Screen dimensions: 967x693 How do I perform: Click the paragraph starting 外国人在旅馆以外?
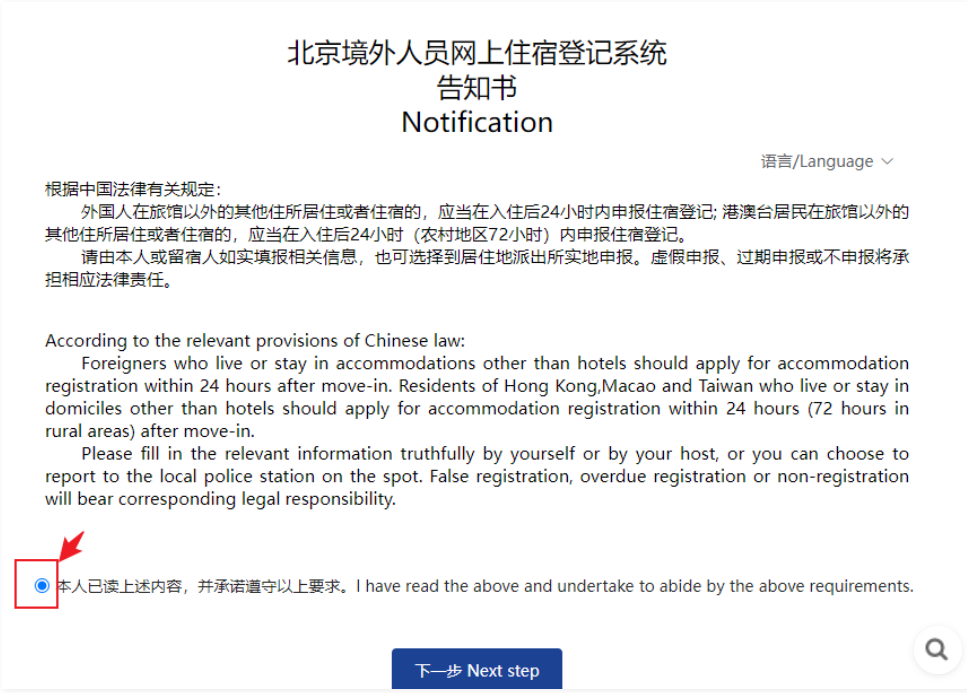[x=477, y=223]
